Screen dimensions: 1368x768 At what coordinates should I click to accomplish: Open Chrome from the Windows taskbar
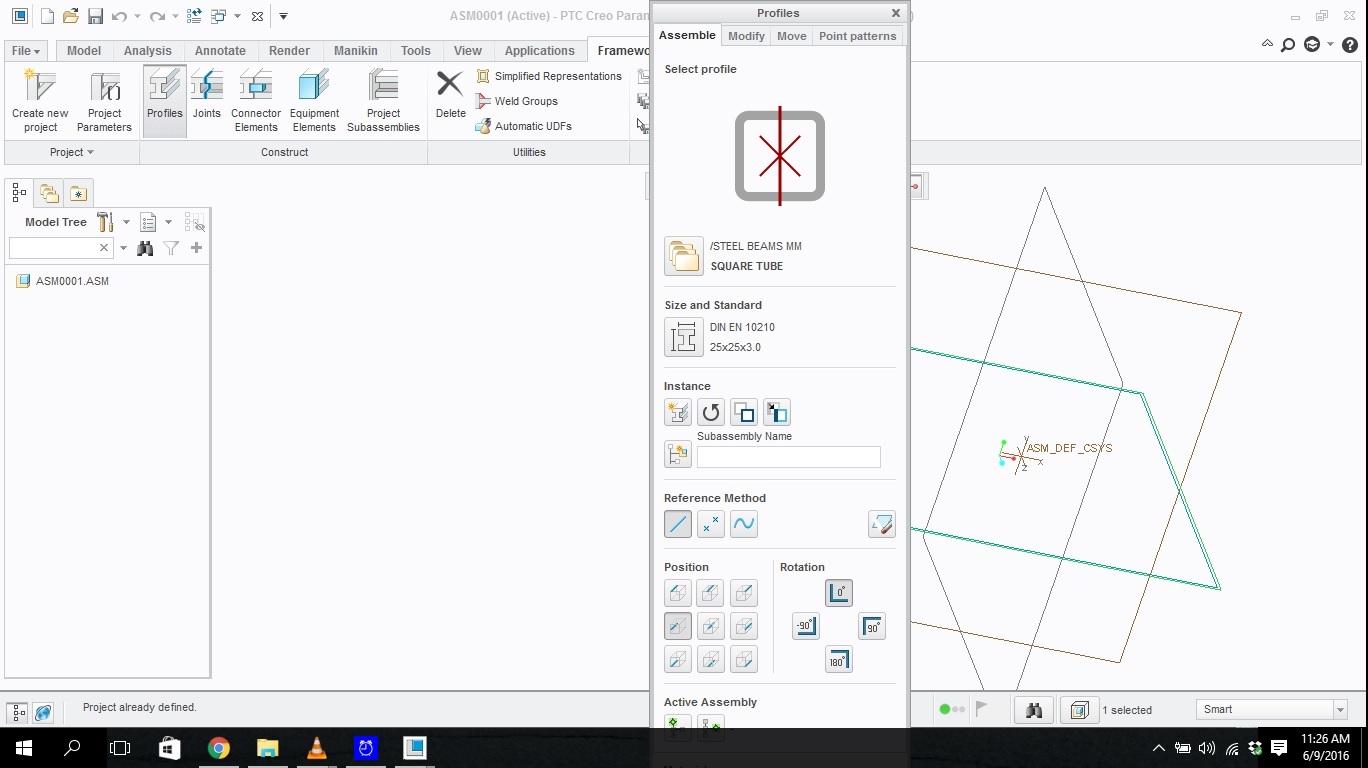[x=218, y=748]
